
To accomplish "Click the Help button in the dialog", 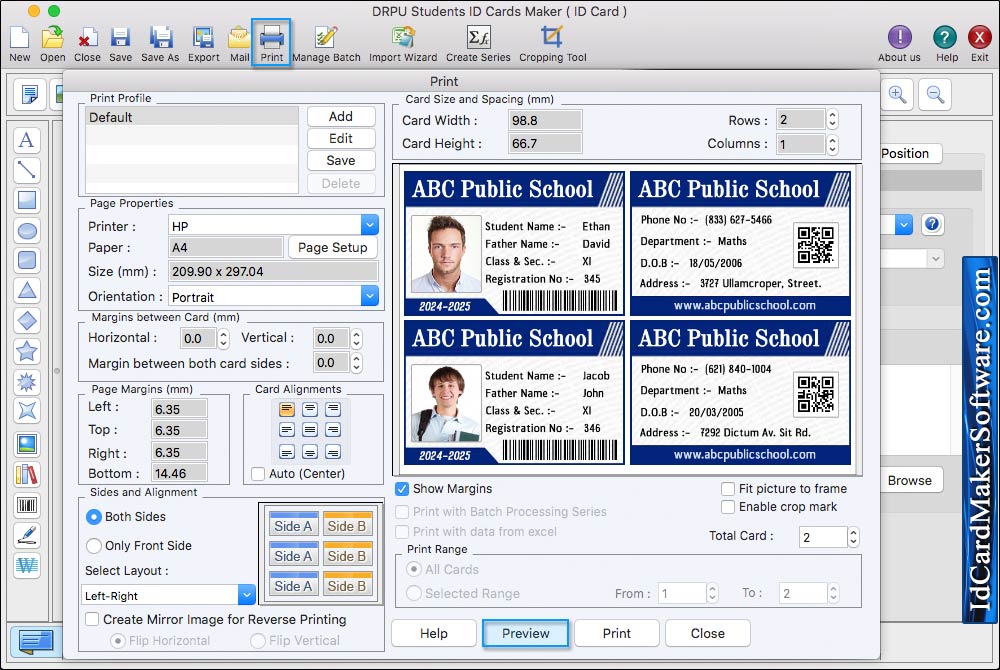I will coord(434,633).
